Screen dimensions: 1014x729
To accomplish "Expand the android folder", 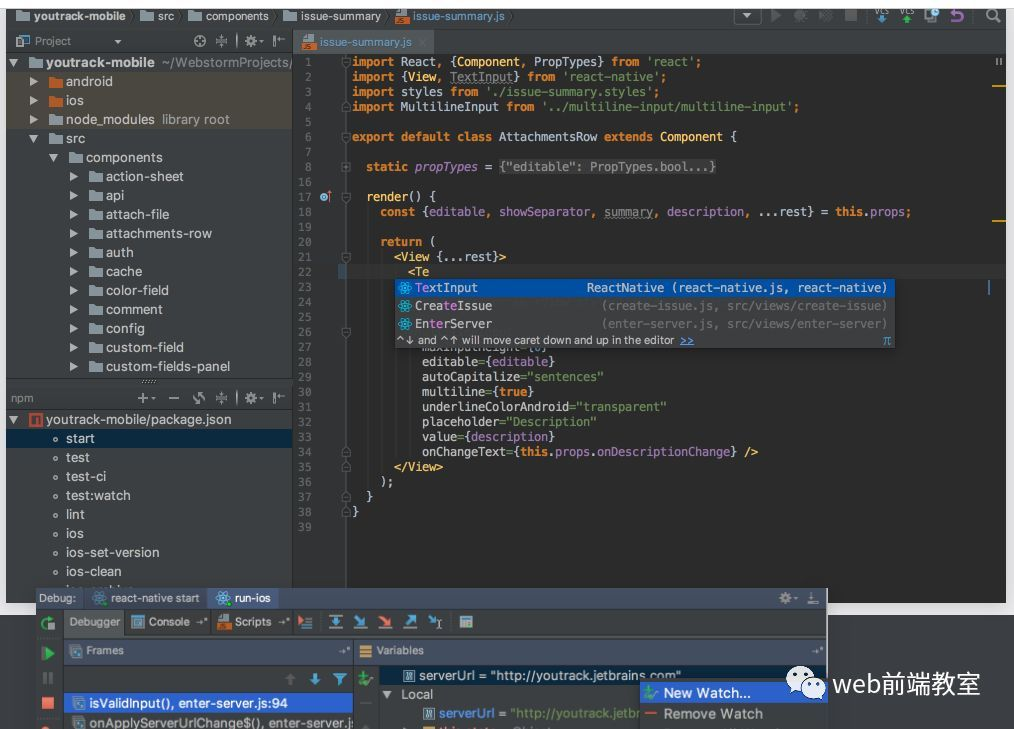I will (34, 82).
